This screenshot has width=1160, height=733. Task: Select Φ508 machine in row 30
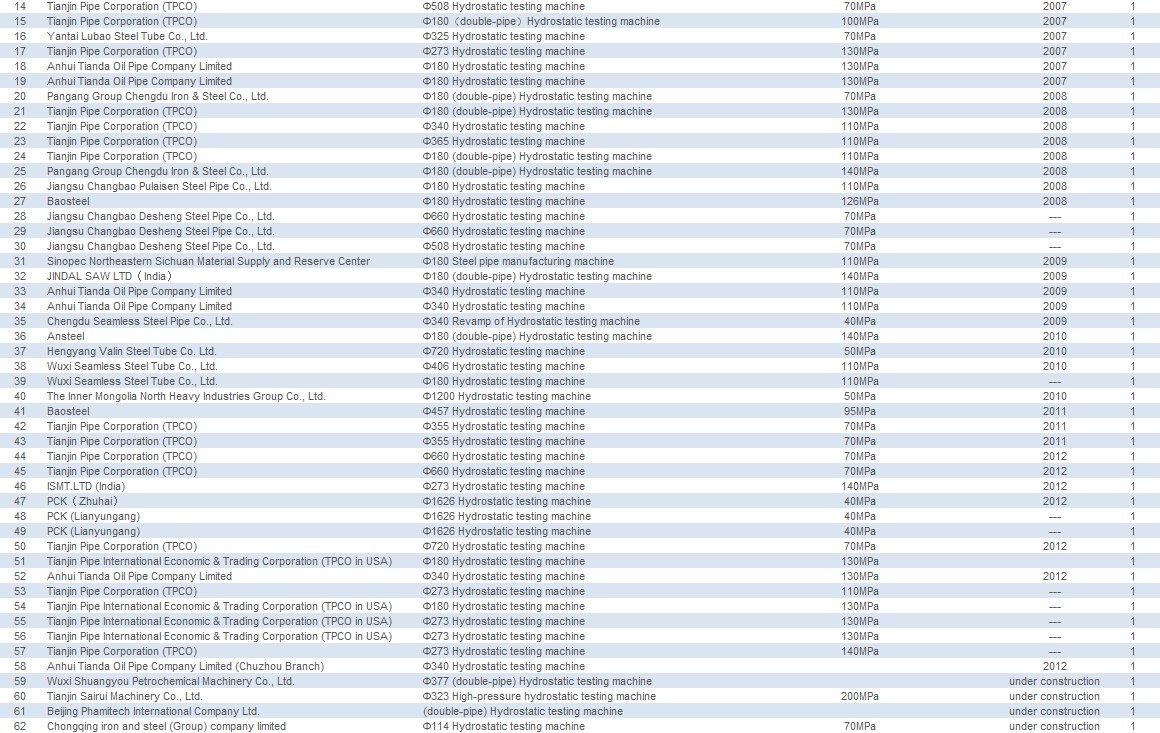pyautogui.click(x=504, y=246)
